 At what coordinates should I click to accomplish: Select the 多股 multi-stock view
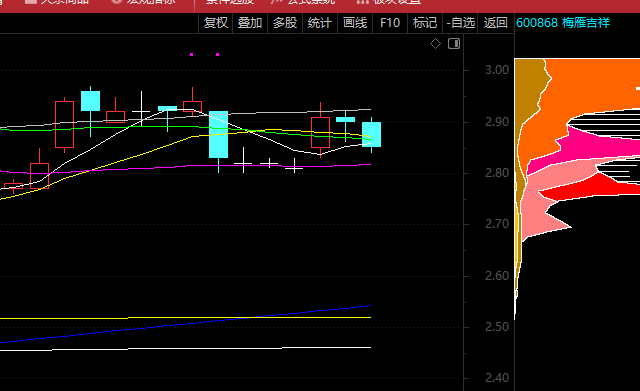point(285,23)
